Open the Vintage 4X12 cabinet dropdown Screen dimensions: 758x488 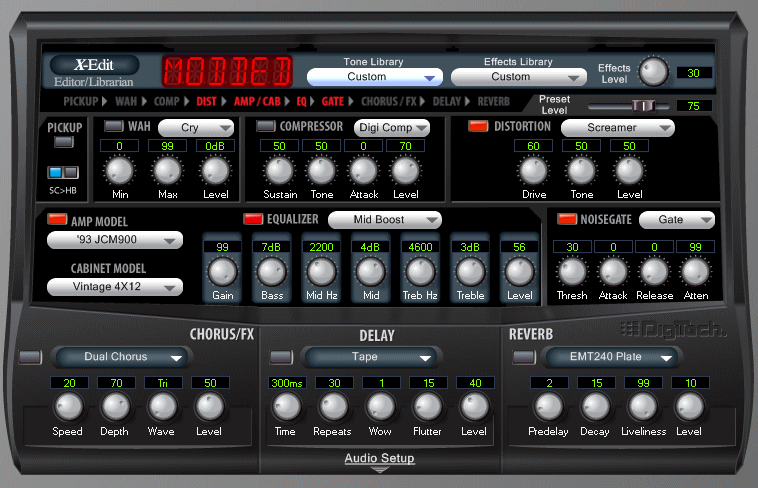[x=115, y=287]
